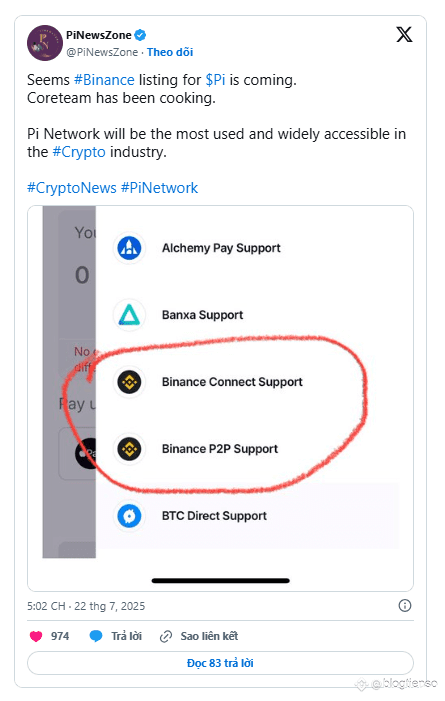Viewport: 445px width, 701px height.
Task: Click the X logo icon
Action: [x=404, y=34]
